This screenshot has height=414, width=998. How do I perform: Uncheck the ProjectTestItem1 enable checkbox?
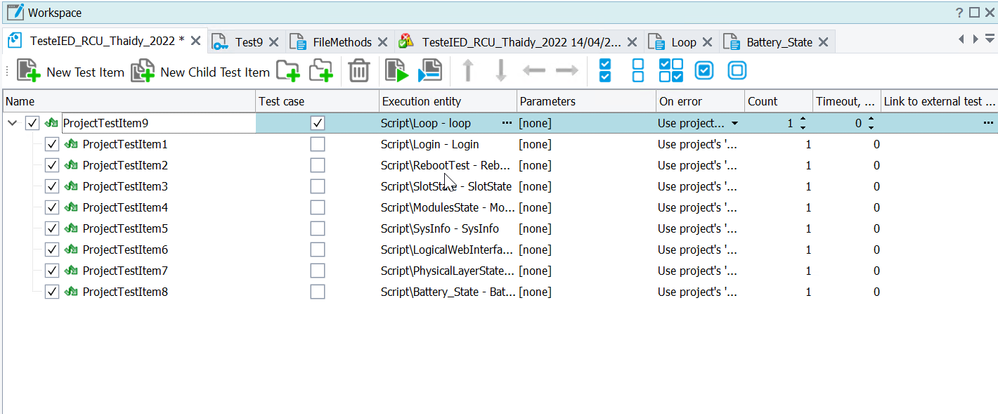click(x=52, y=144)
